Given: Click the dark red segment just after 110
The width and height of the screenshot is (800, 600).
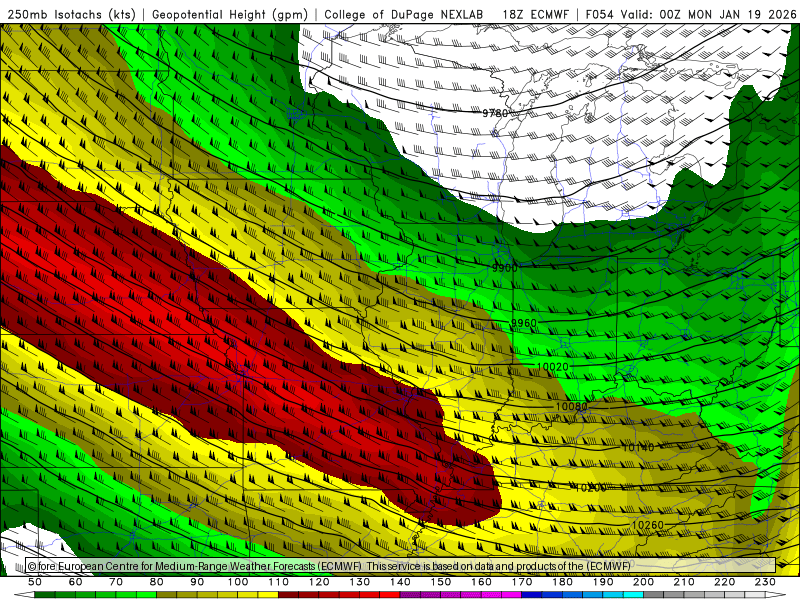Looking at the screenshot, I should coord(288,595).
